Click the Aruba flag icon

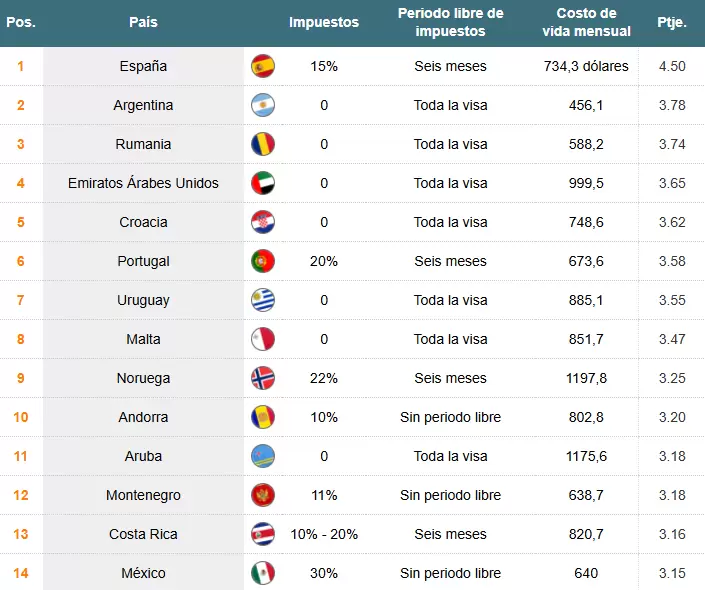pyautogui.click(x=263, y=457)
